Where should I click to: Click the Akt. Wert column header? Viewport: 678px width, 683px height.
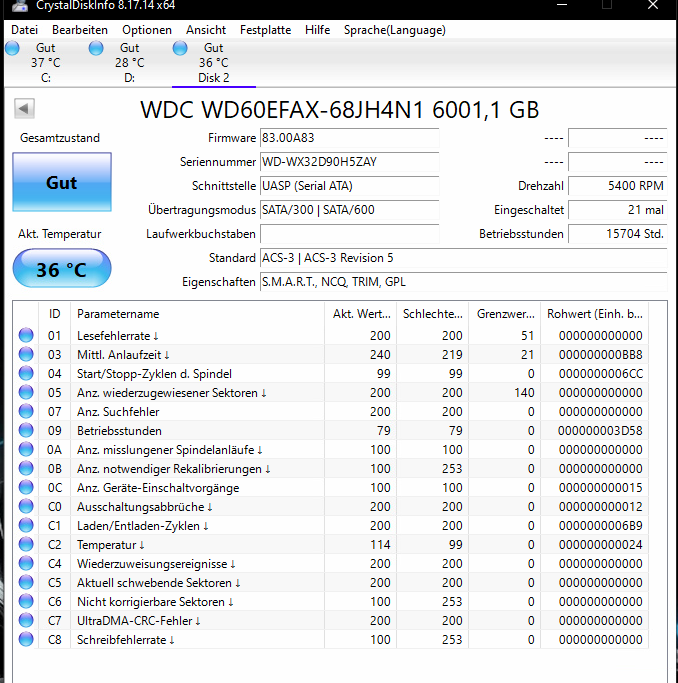click(361, 314)
